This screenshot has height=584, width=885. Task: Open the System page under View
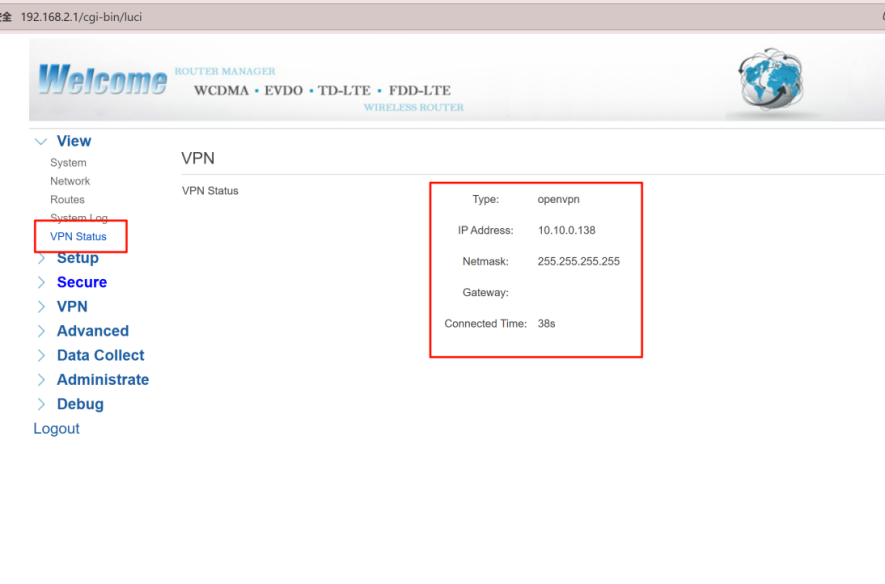coord(68,163)
